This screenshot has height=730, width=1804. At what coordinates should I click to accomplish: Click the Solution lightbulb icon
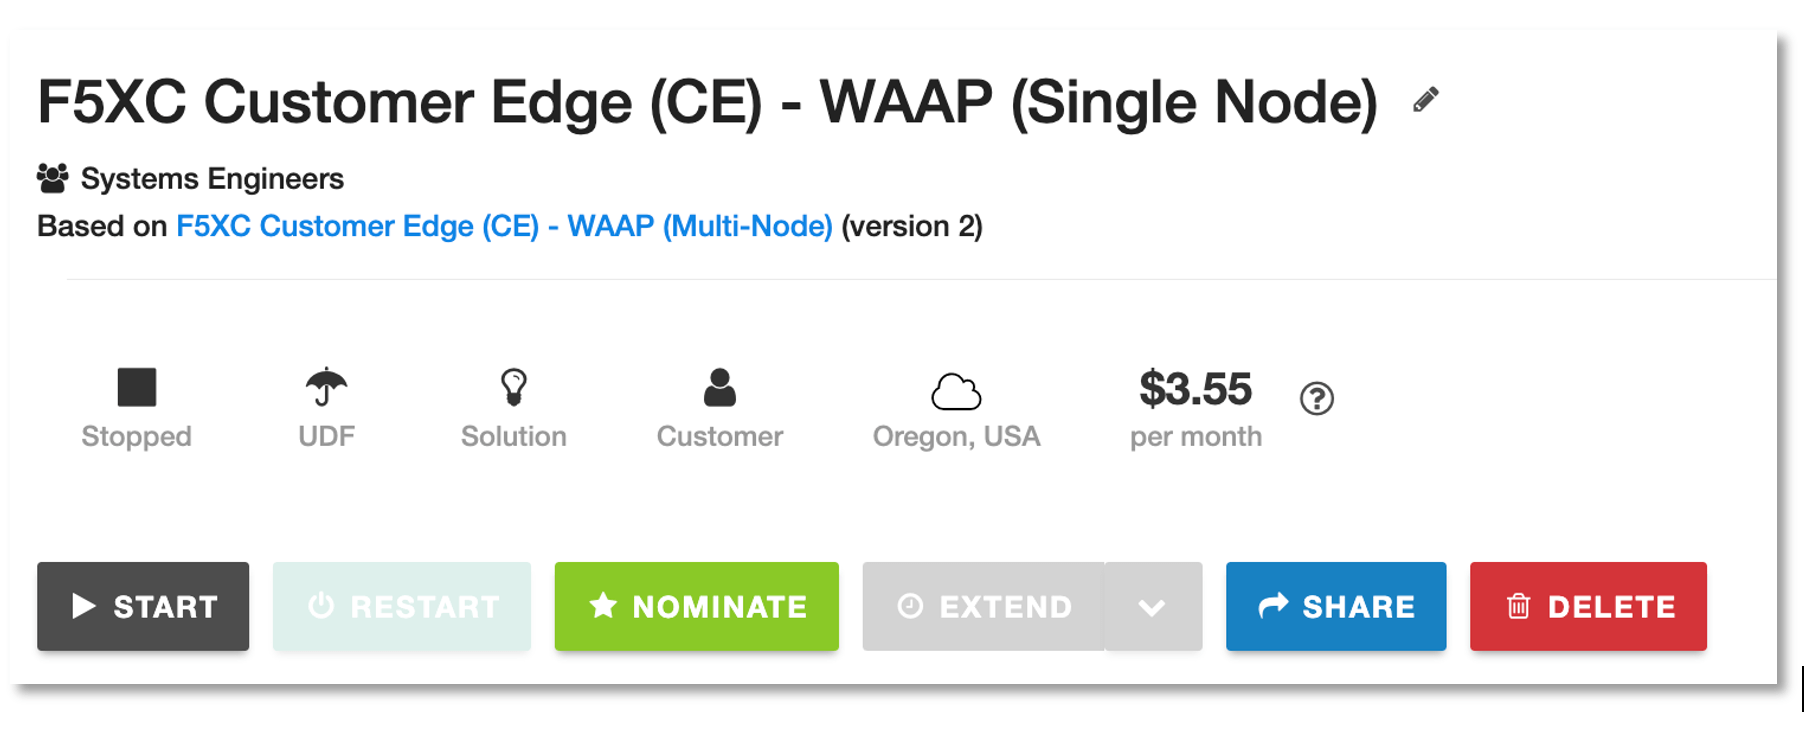point(514,387)
